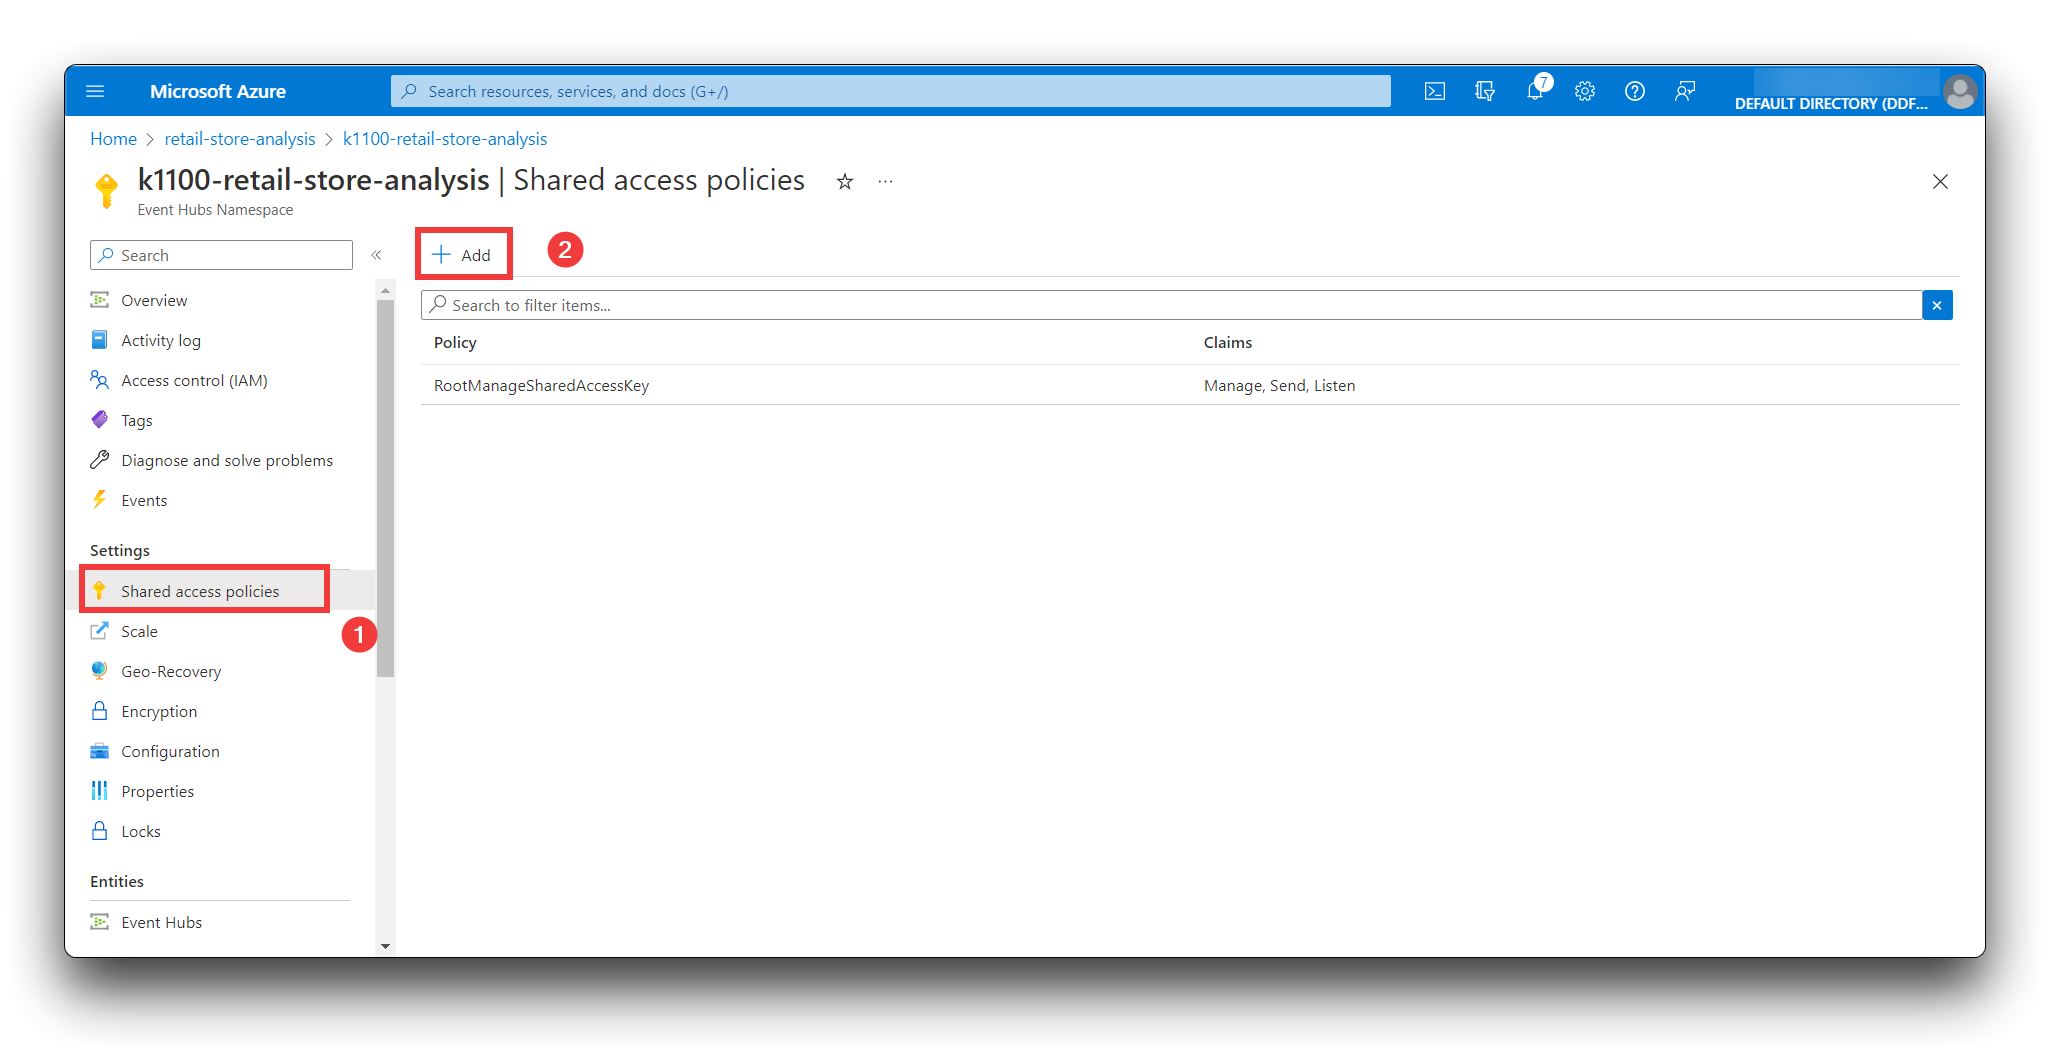2050x1054 pixels.
Task: Open portal settings gear icon
Action: (1584, 91)
